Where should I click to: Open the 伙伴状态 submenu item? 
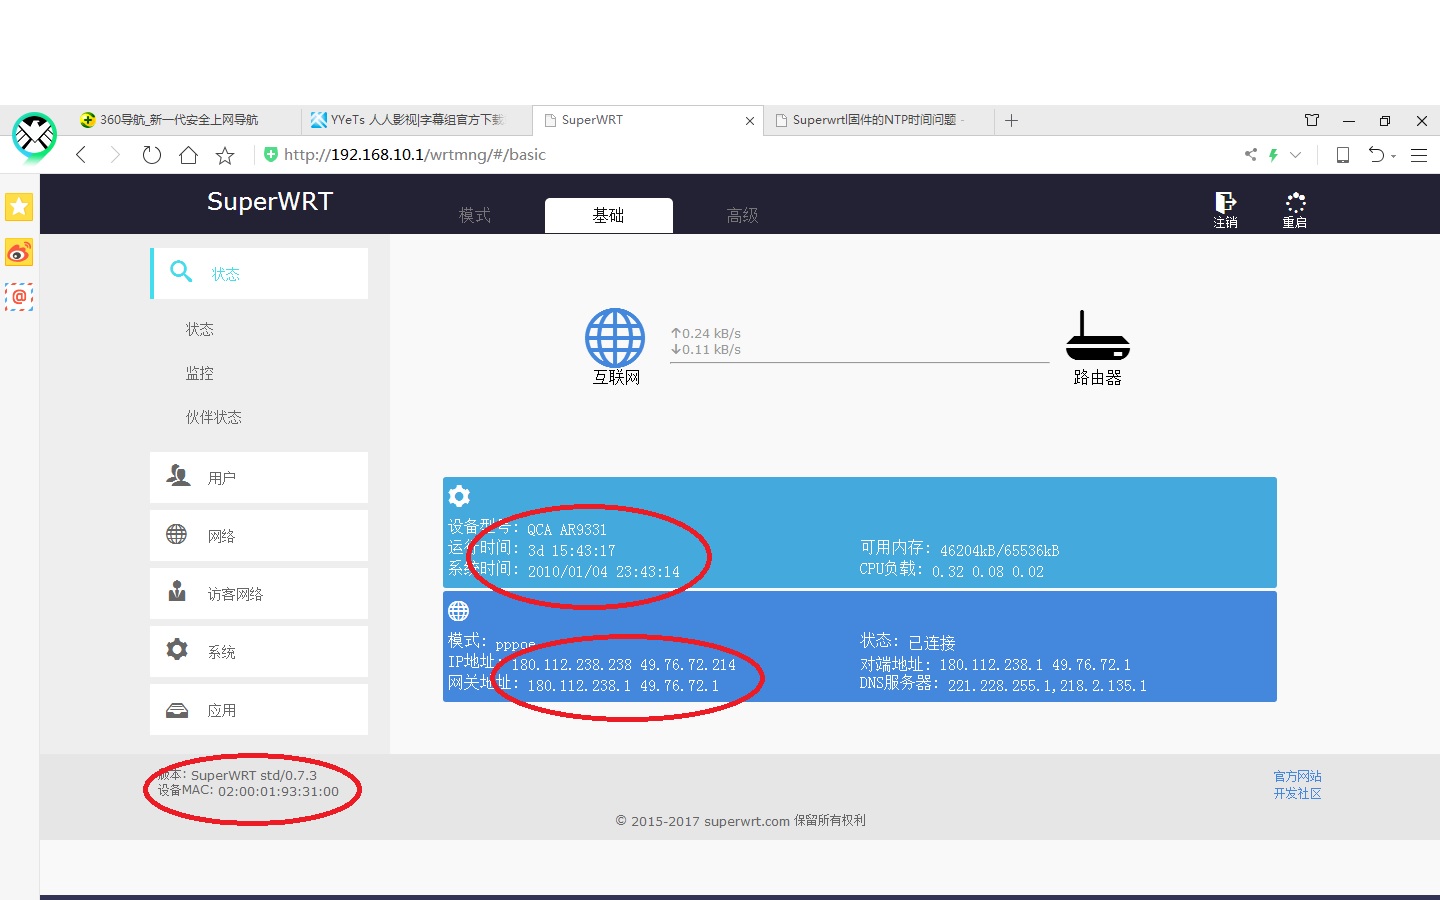pos(214,417)
